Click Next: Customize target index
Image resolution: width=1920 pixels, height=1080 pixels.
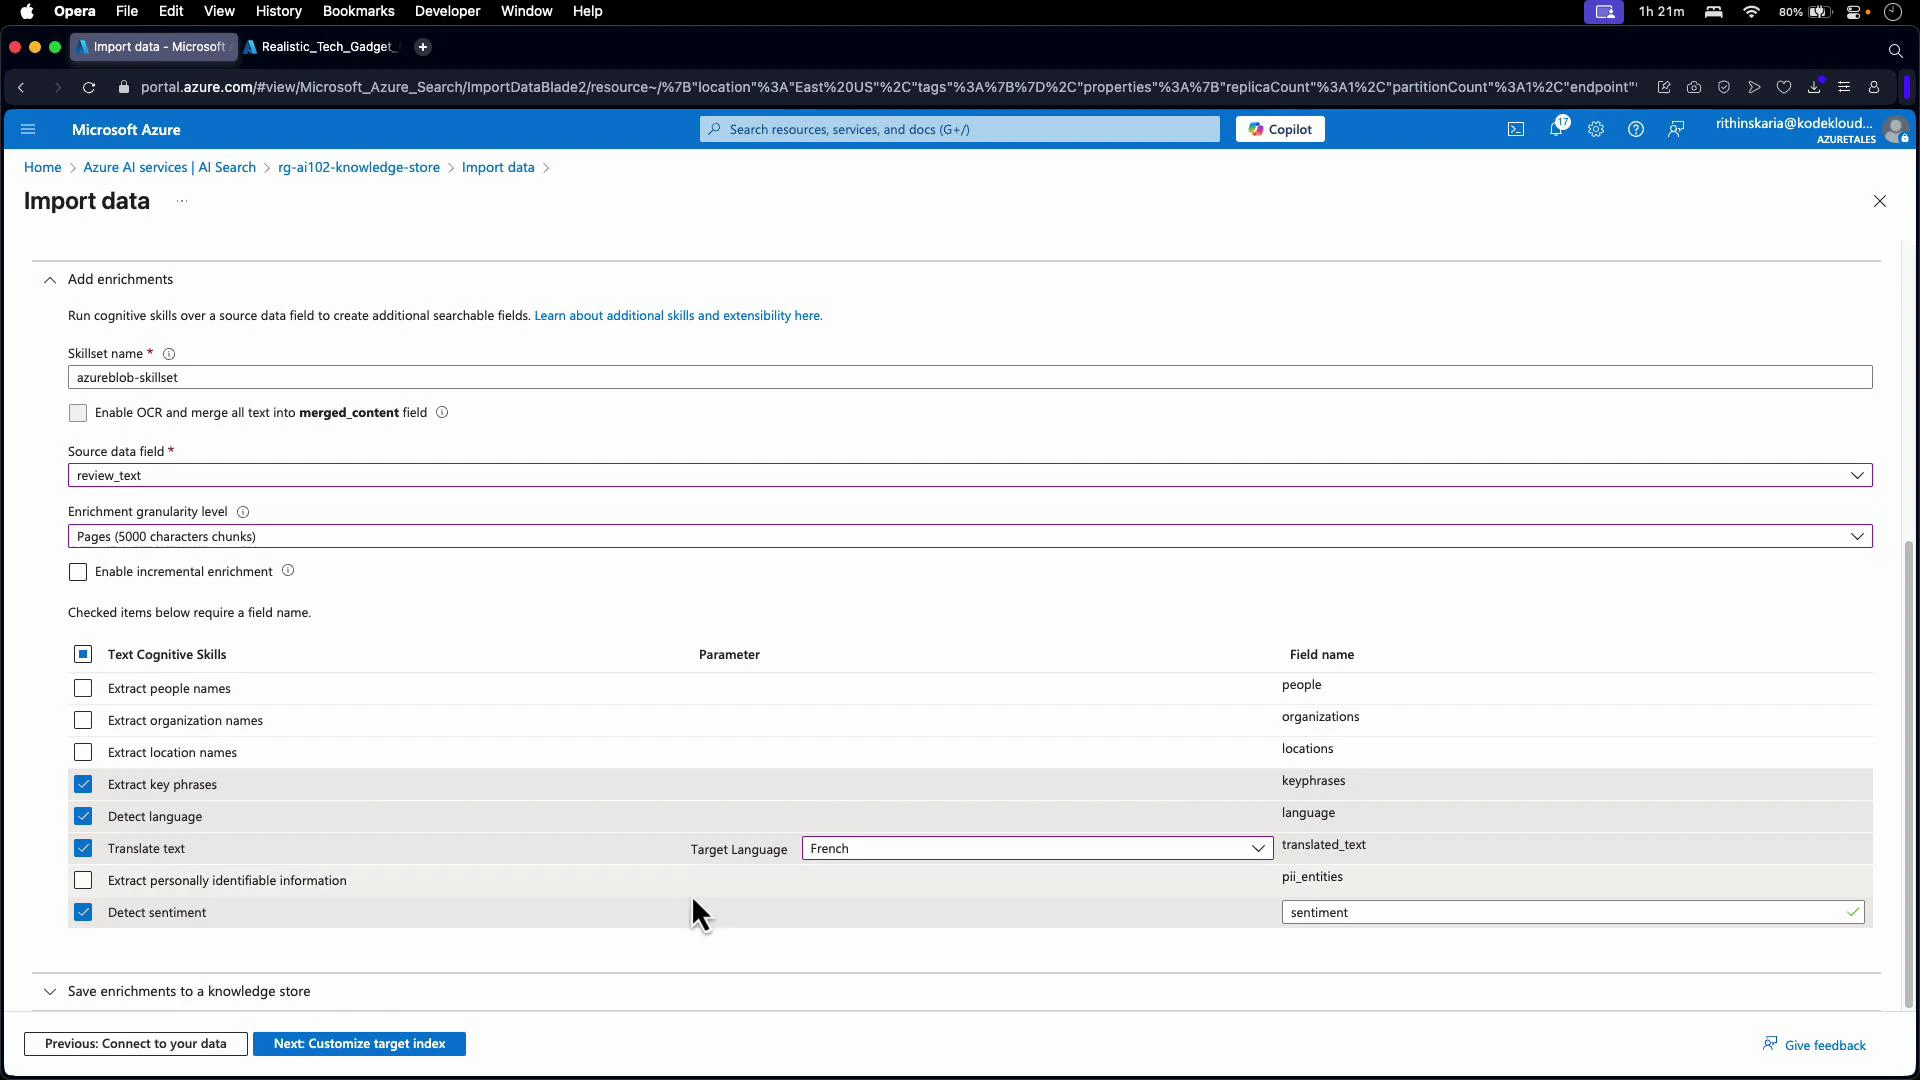359,1043
